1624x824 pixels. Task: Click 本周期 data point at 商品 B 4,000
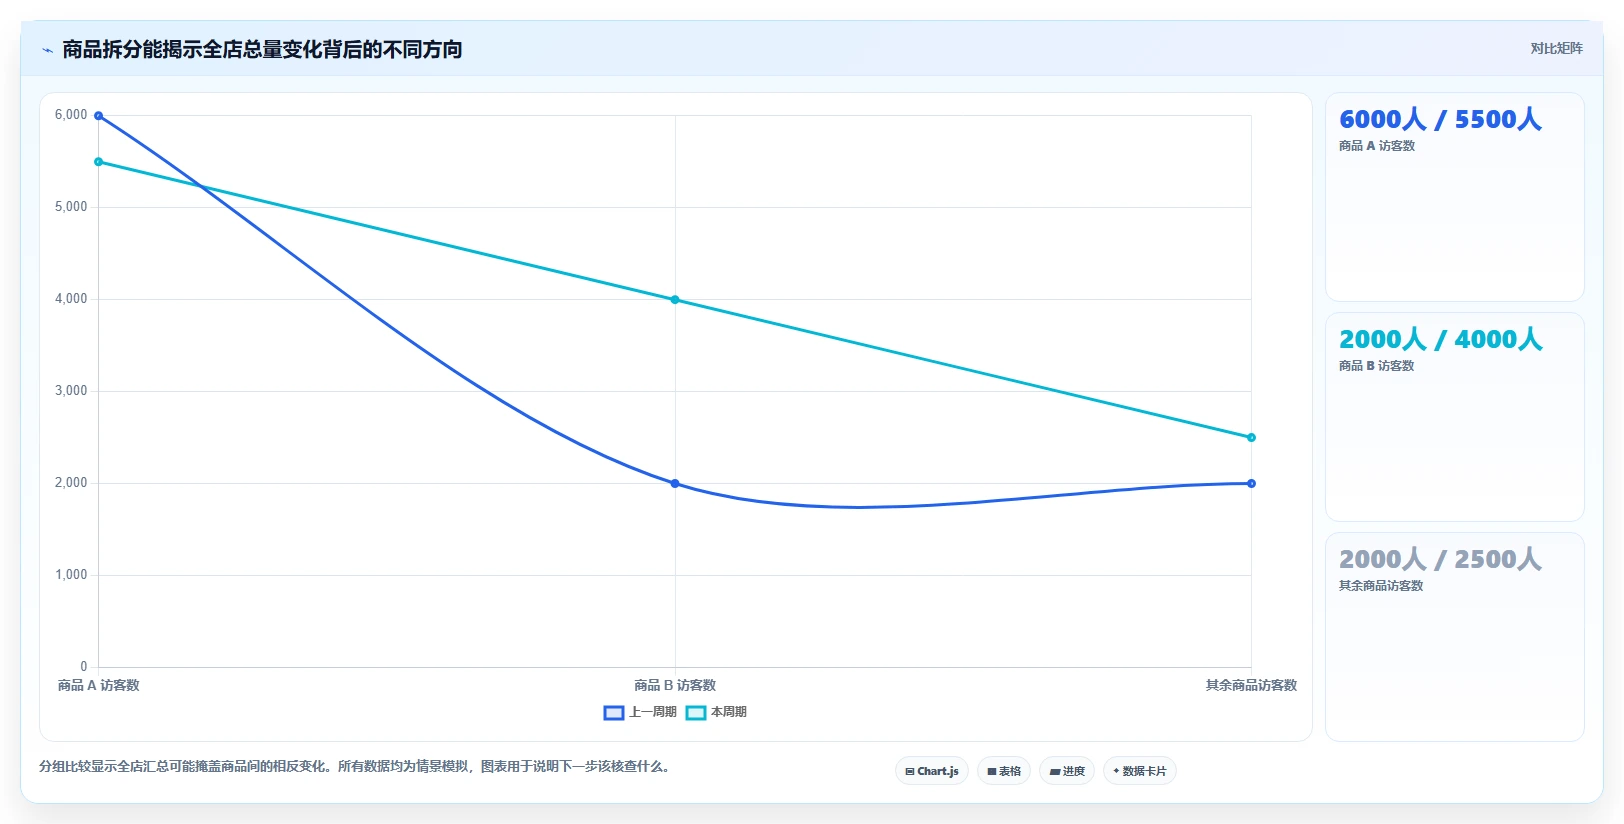coord(675,300)
